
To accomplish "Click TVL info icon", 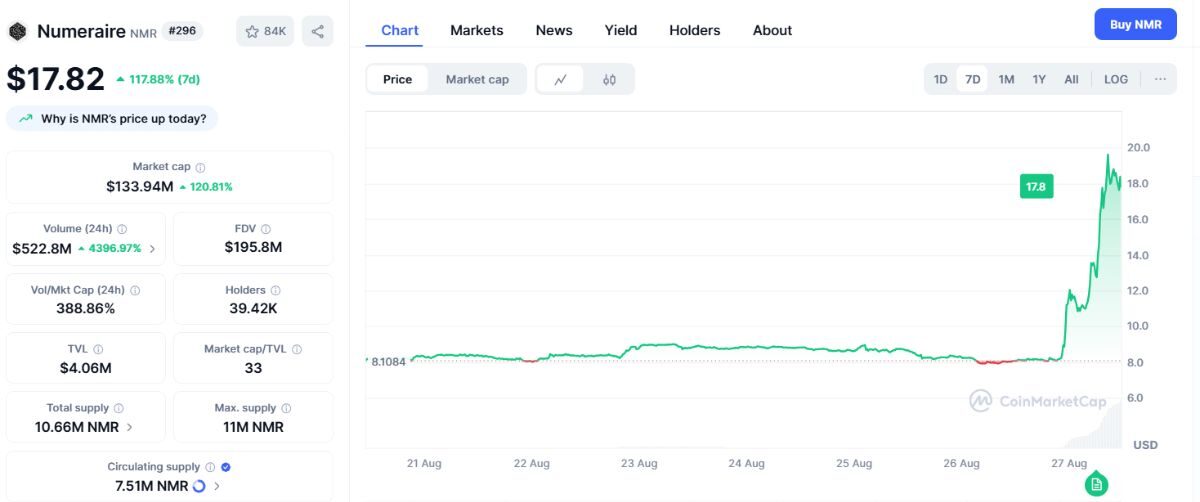I will (98, 349).
